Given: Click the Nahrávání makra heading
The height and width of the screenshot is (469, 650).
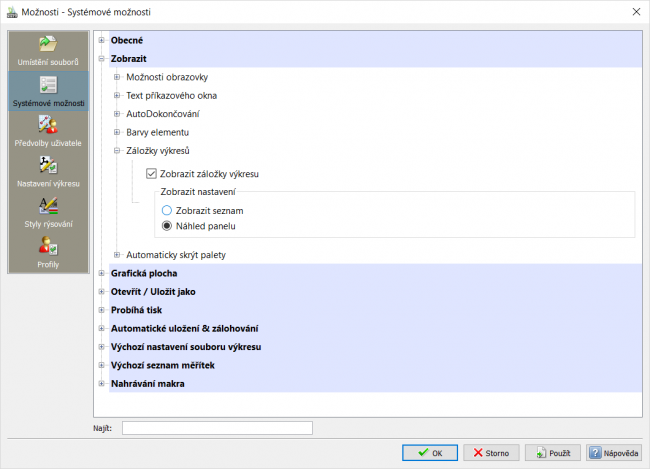Looking at the screenshot, I should coord(148,384).
